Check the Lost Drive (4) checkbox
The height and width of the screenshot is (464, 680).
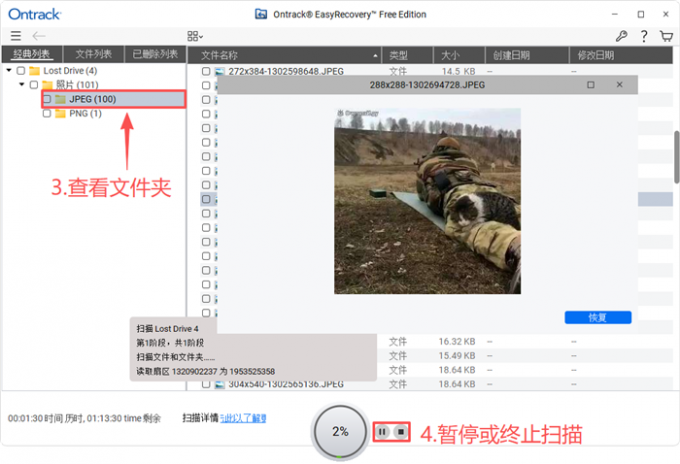pos(21,71)
